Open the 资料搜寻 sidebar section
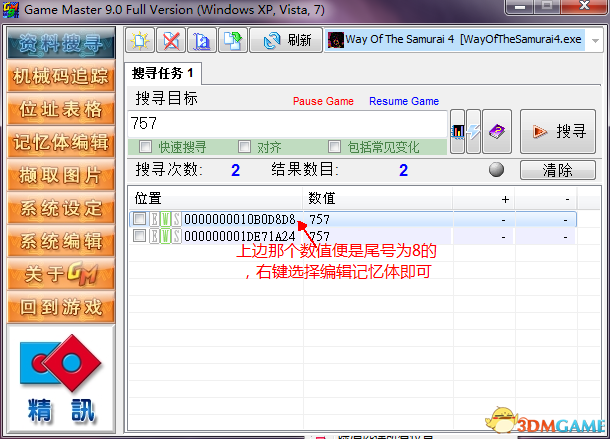This screenshot has height=439, width=610. pos(61,43)
